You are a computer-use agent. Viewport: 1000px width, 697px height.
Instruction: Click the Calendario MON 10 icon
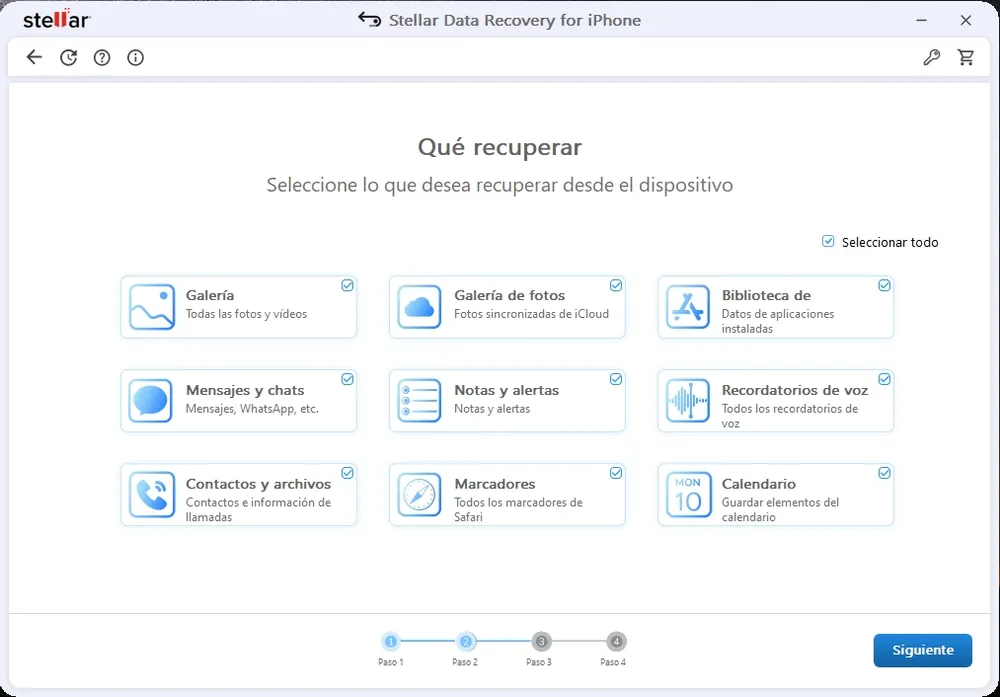click(x=688, y=495)
